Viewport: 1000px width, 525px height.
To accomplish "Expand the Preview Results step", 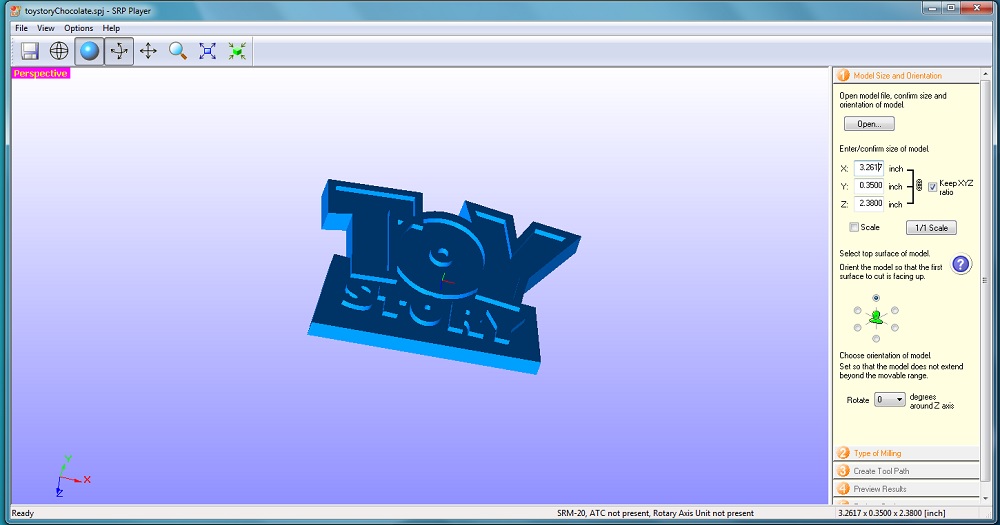I will pyautogui.click(x=906, y=489).
